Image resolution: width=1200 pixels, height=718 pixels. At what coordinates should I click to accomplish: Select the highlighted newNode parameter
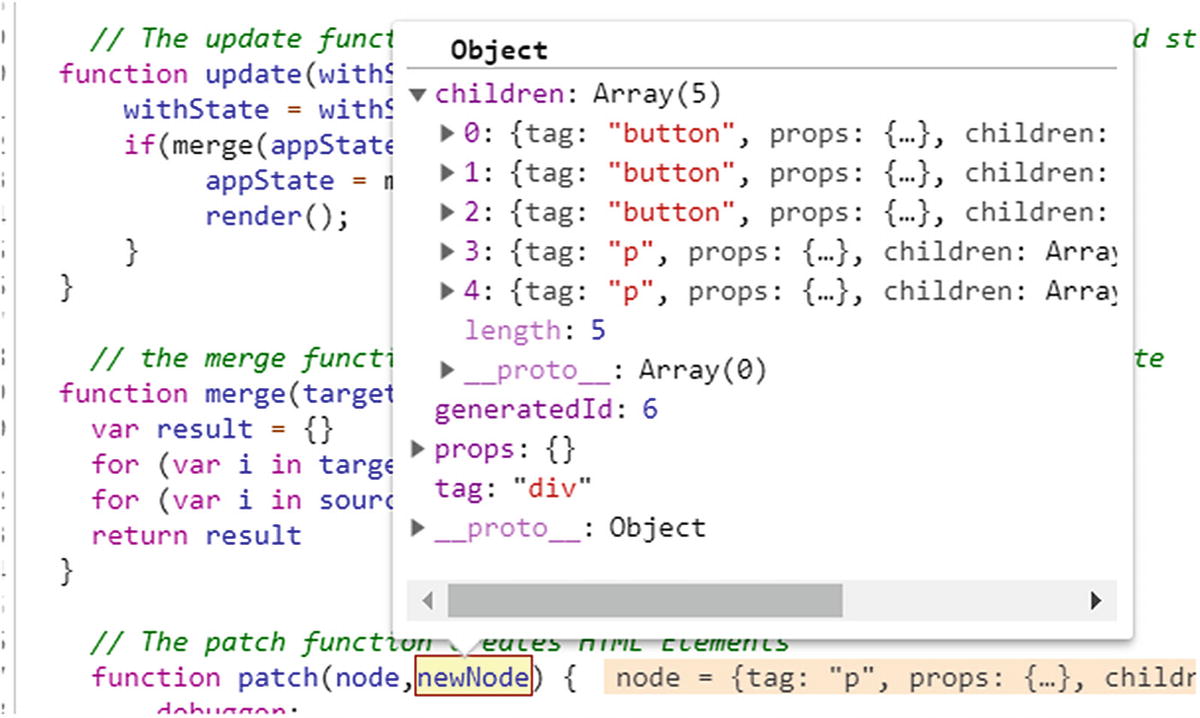(474, 677)
